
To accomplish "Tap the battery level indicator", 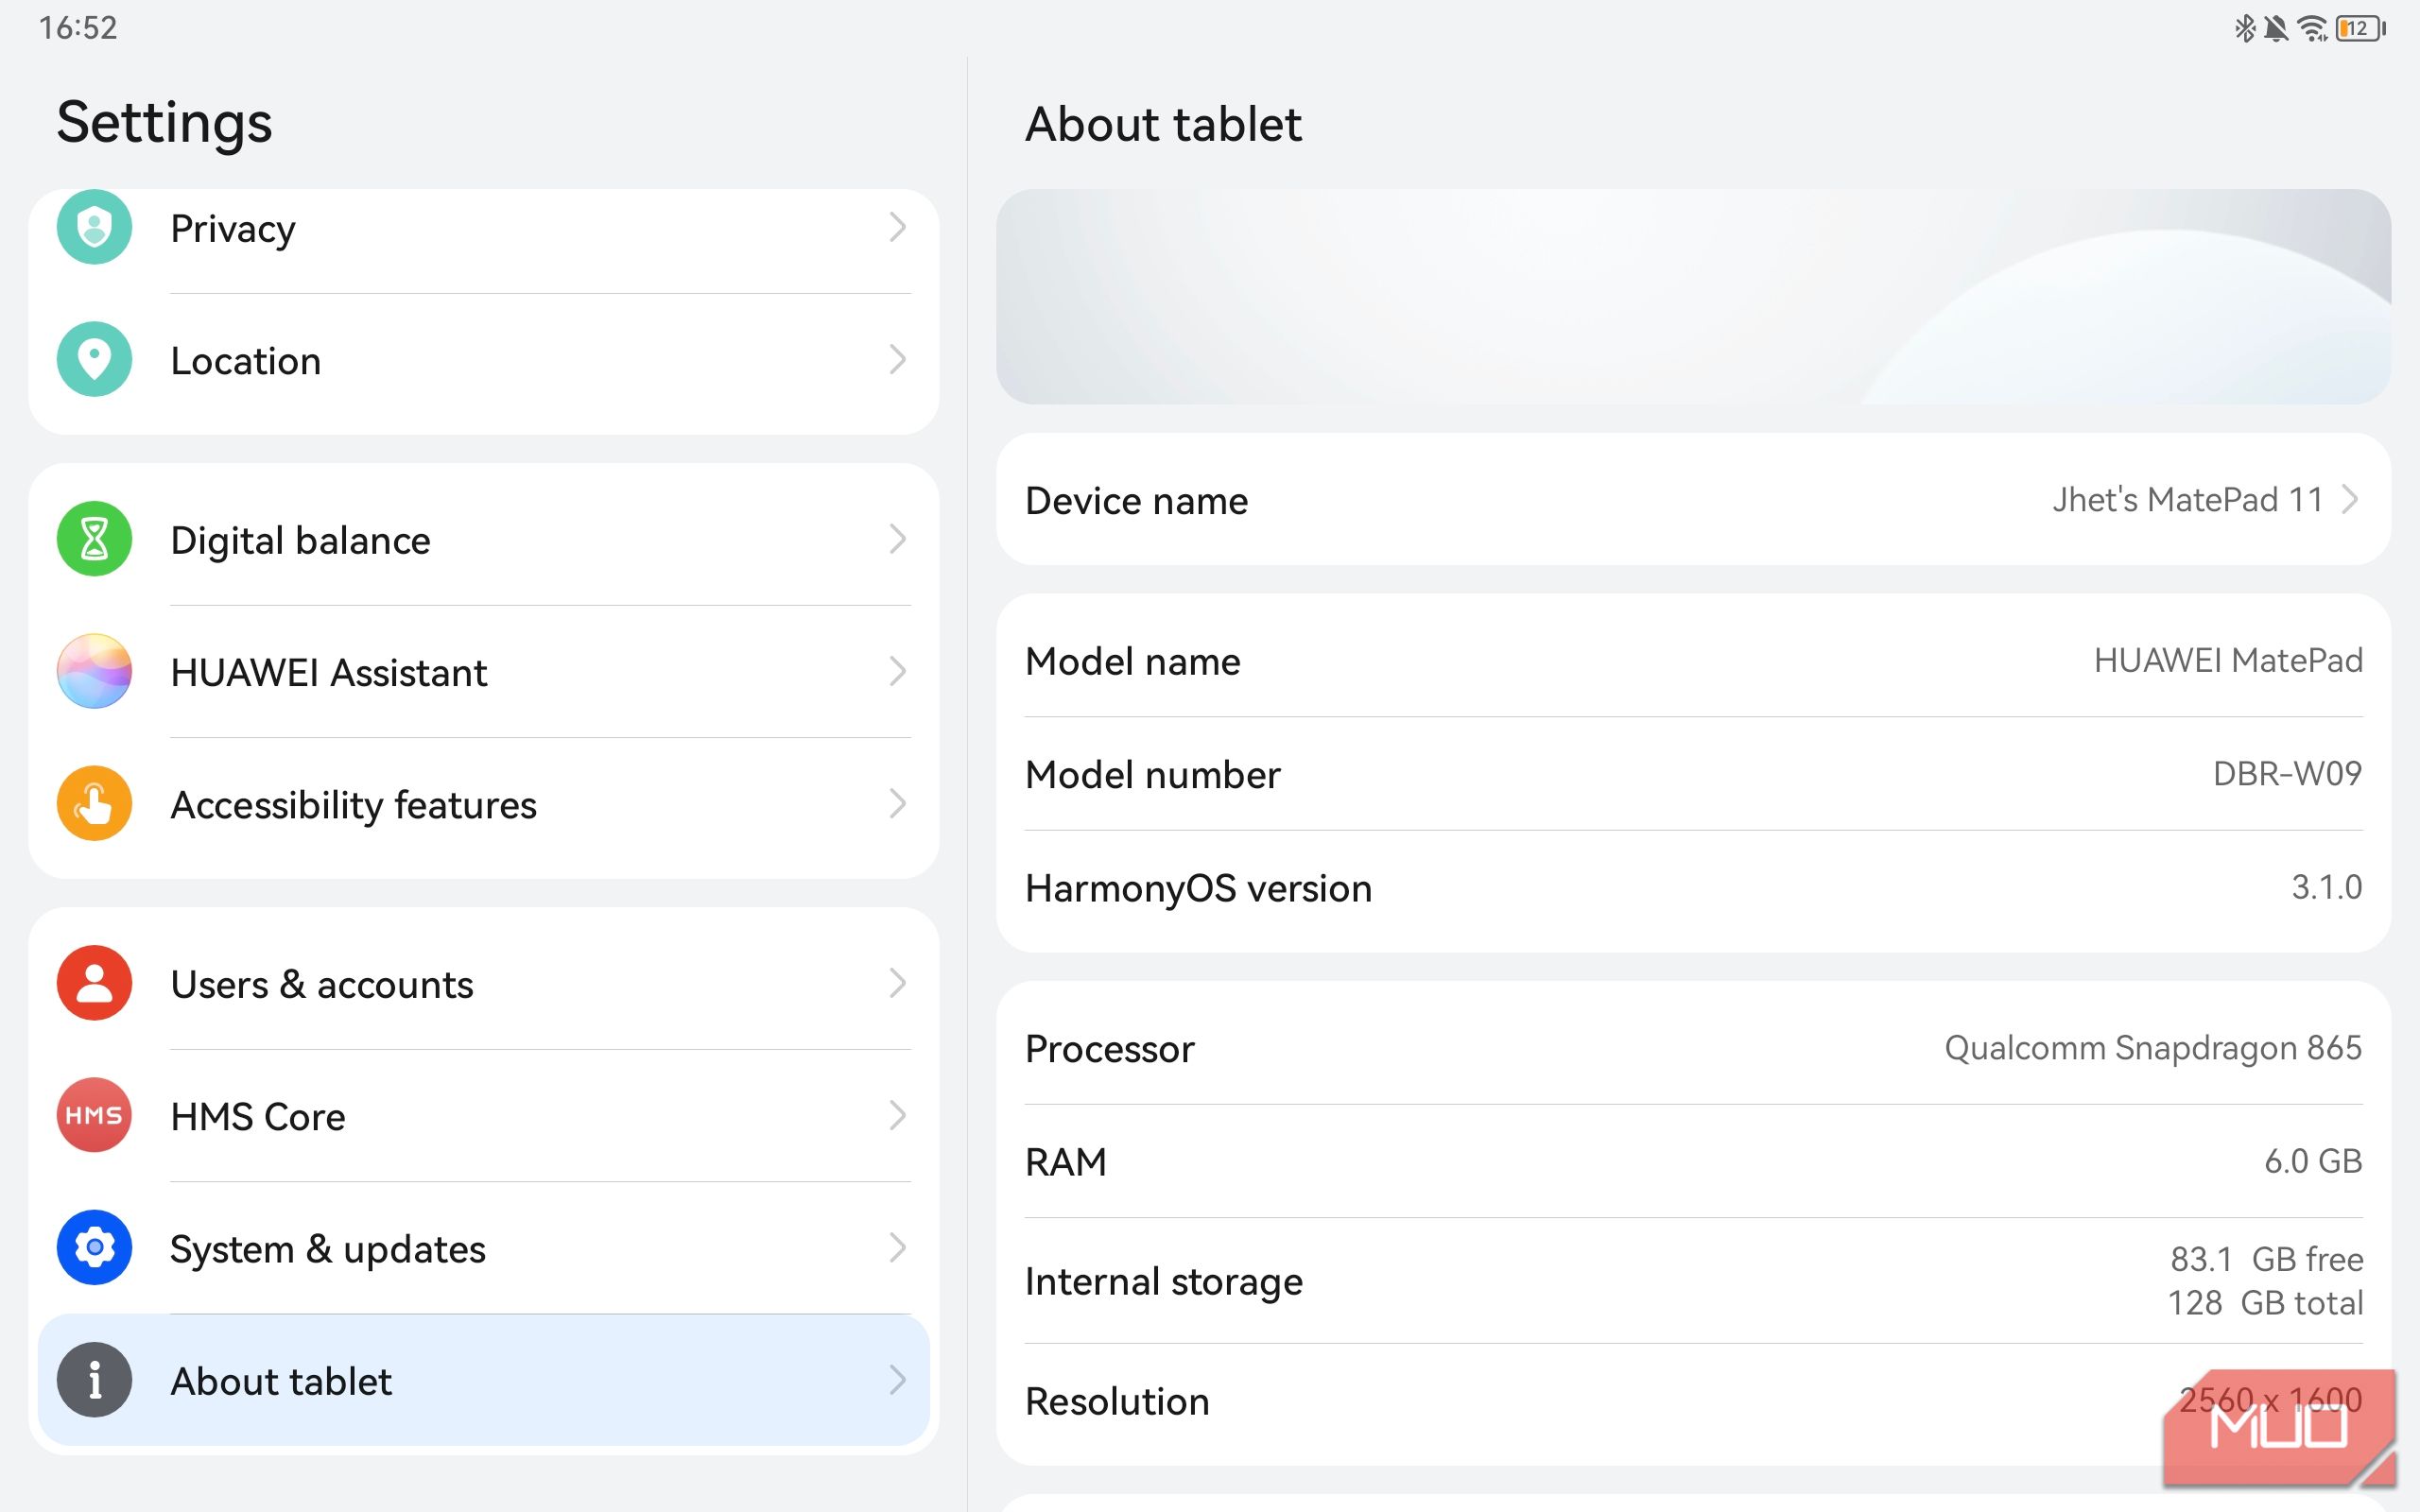I will coord(2361,28).
